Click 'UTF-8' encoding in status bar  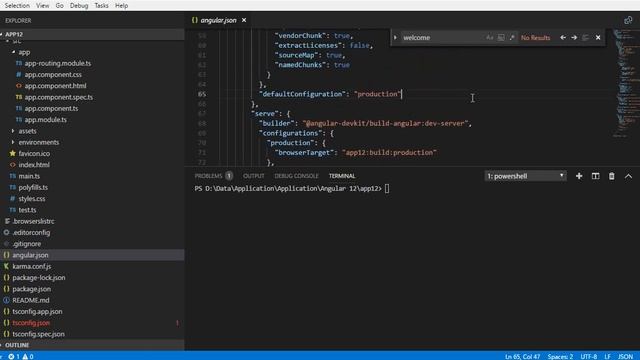click(589, 356)
